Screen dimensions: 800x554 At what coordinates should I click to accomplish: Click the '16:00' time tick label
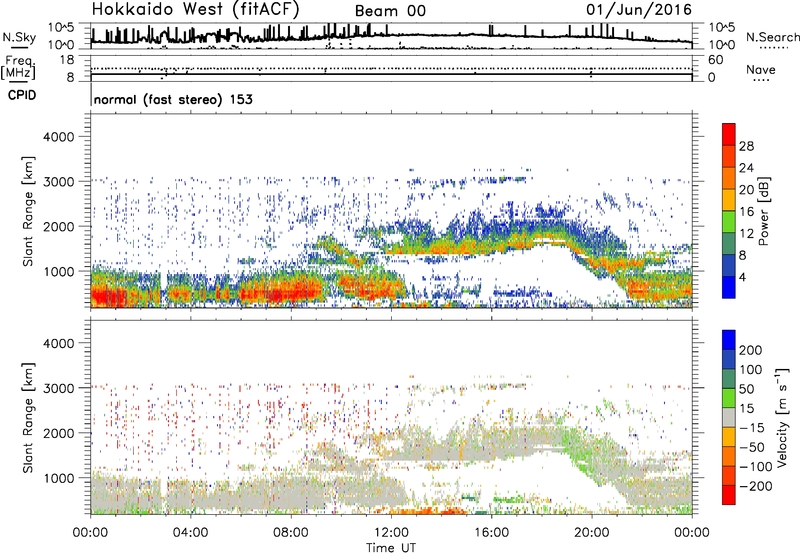point(492,533)
